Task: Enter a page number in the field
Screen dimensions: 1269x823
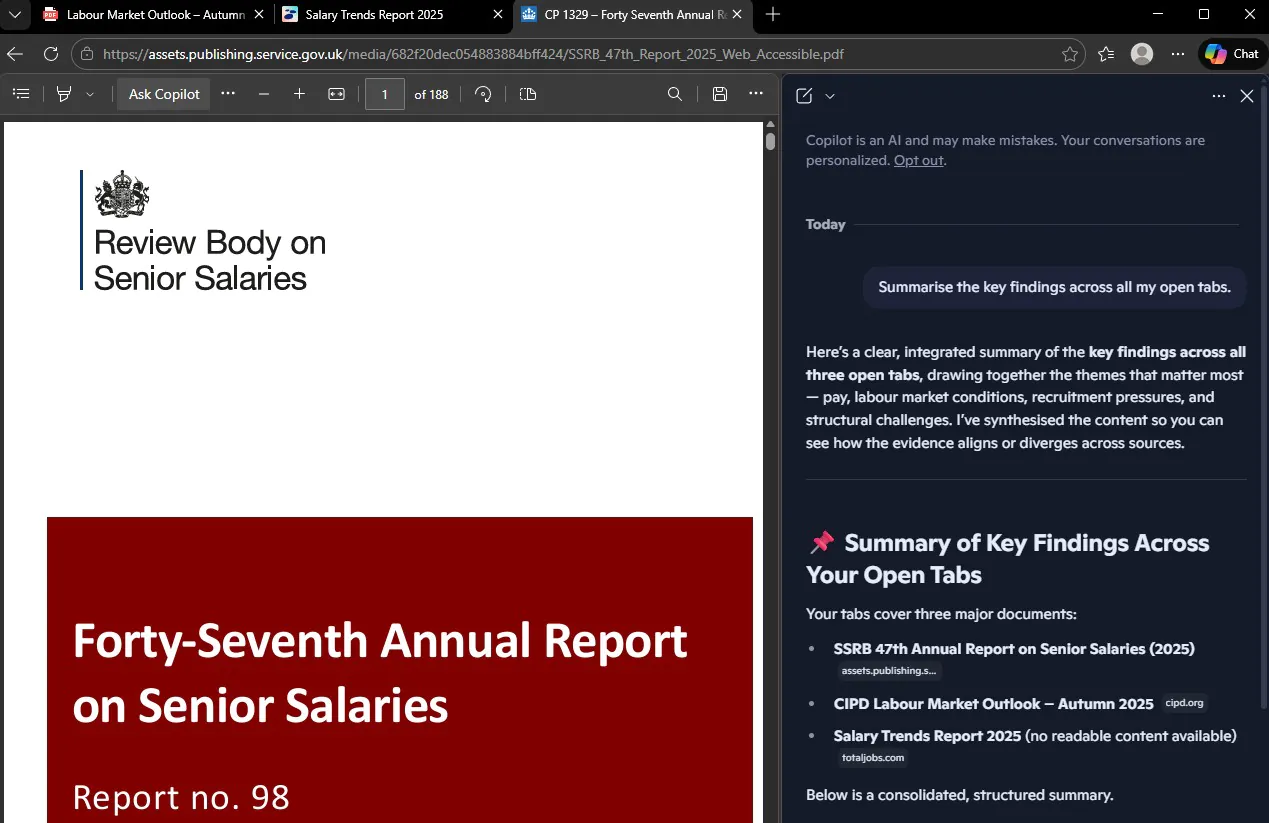Action: (384, 93)
